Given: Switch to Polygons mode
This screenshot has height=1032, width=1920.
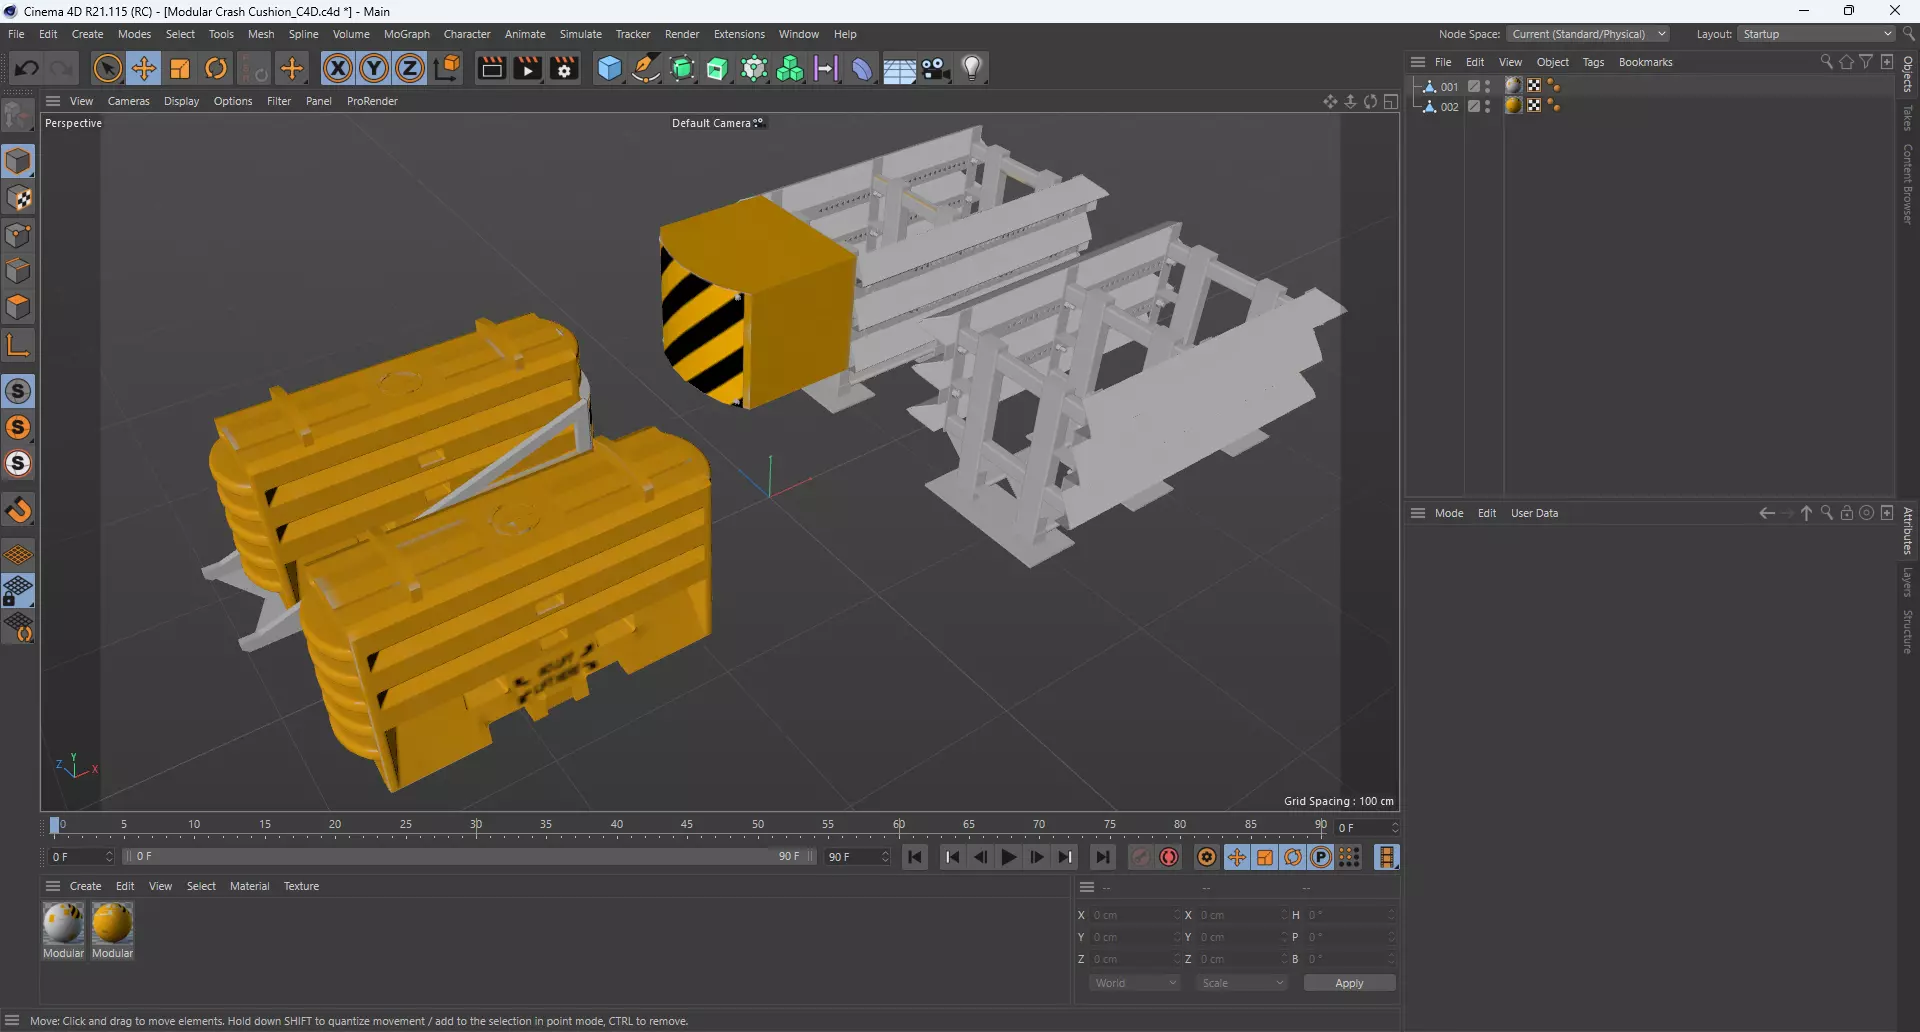Looking at the screenshot, I should tap(18, 307).
